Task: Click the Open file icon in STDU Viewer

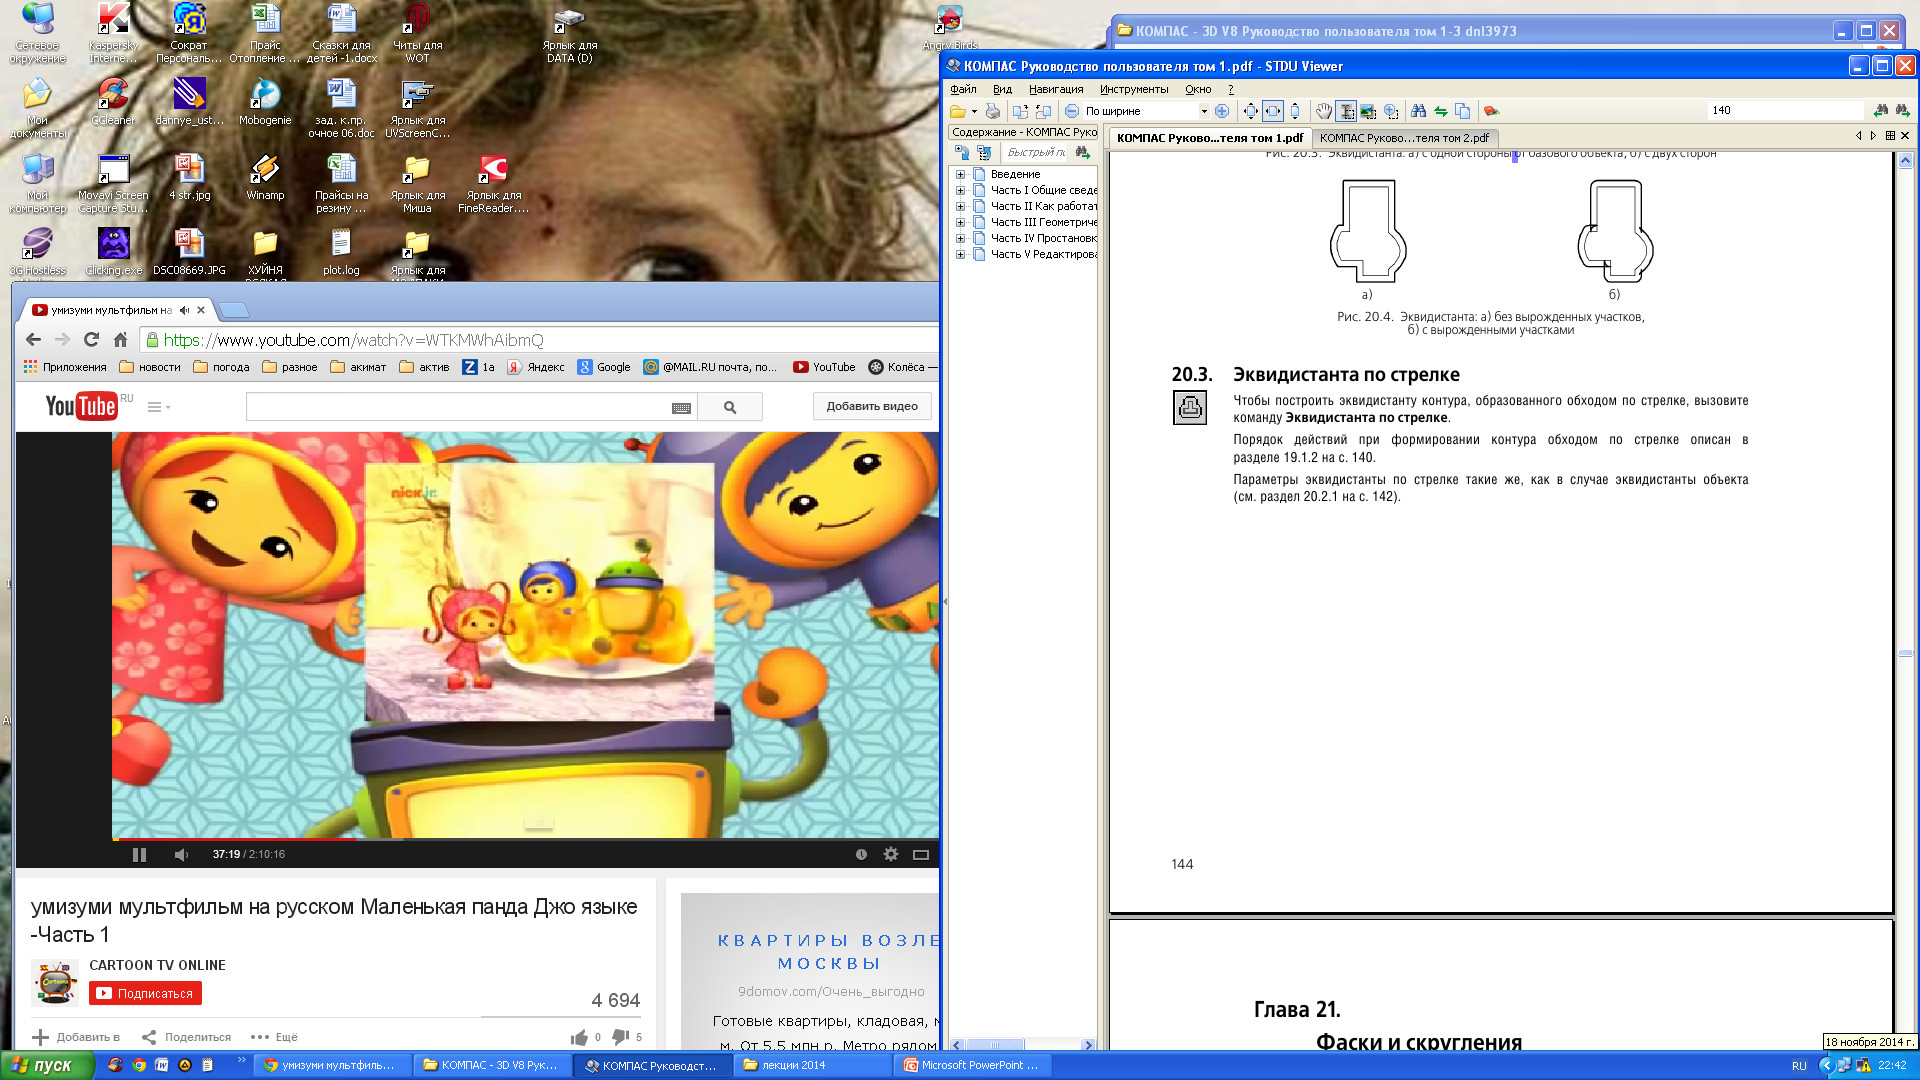Action: 958,111
